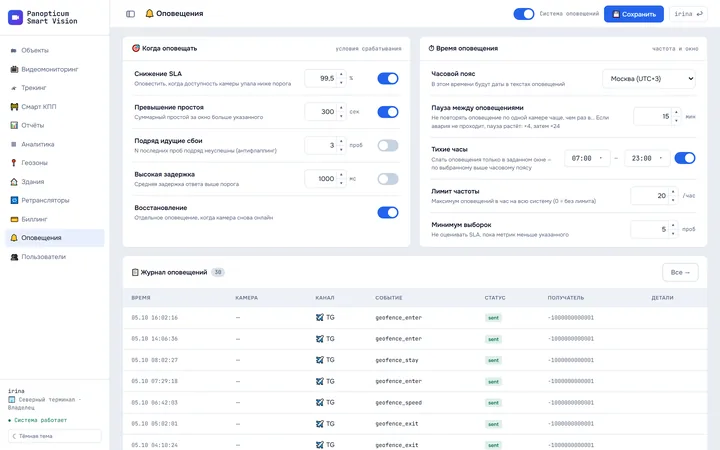This screenshot has height=450, width=720.
Task: Click the Telegram icon in the 07:29:18 row
Action: coord(320,381)
